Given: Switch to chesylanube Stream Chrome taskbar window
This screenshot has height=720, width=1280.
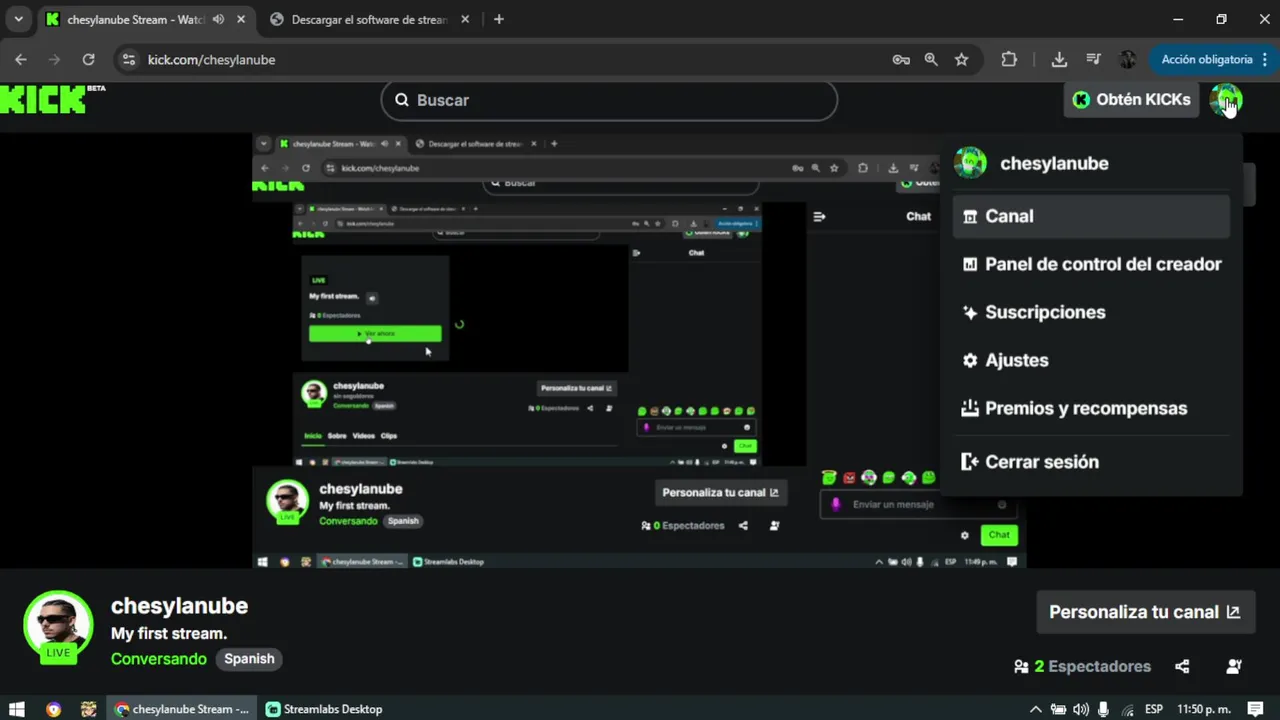Looking at the screenshot, I should coord(182,709).
